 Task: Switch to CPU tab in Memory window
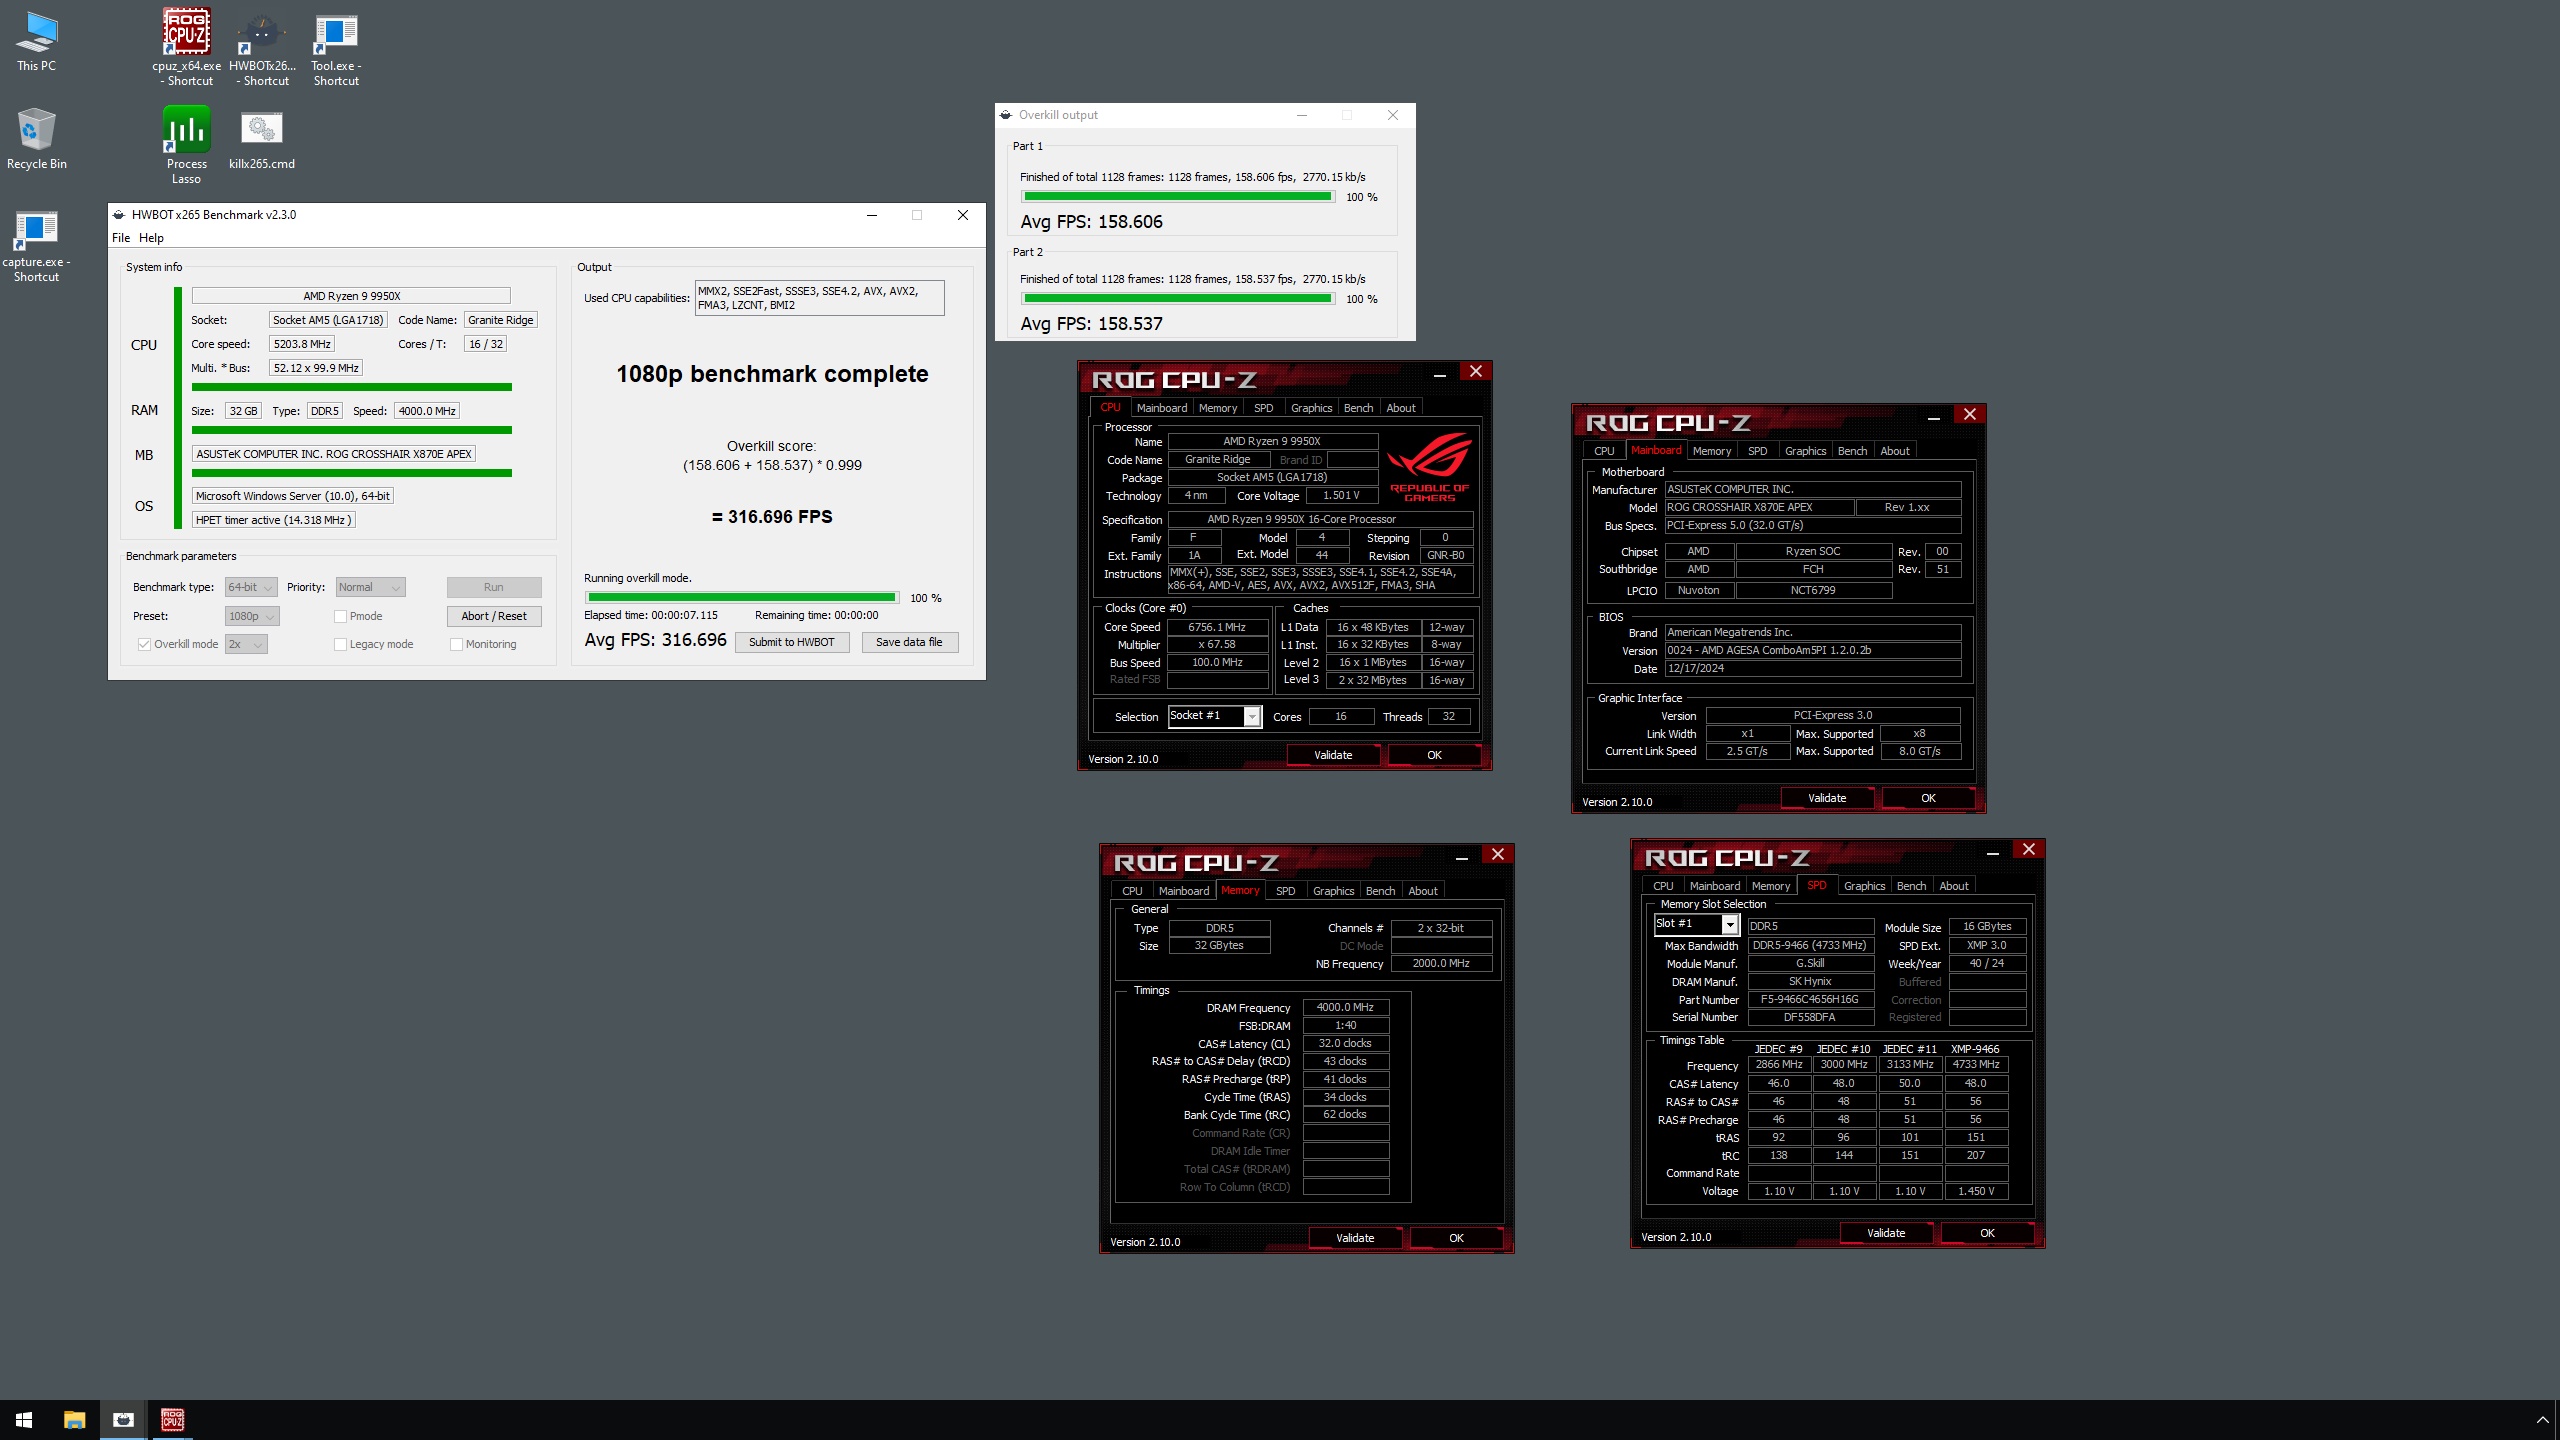(x=1132, y=891)
